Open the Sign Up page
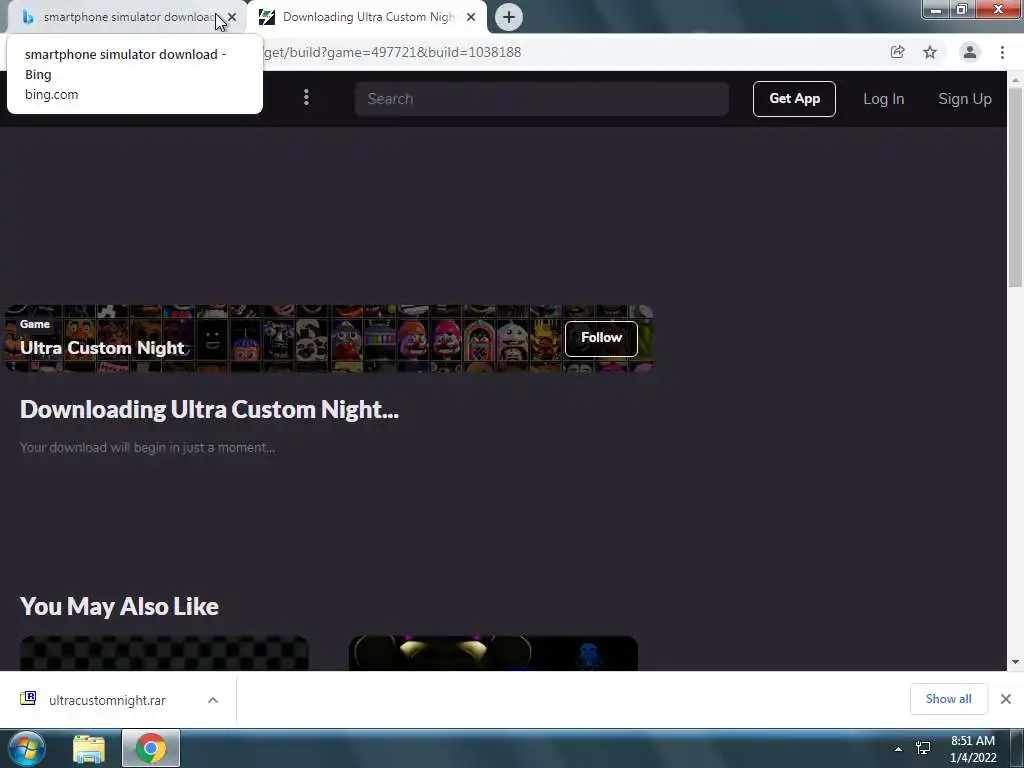Screen dimensions: 1024x768 (x=965, y=99)
